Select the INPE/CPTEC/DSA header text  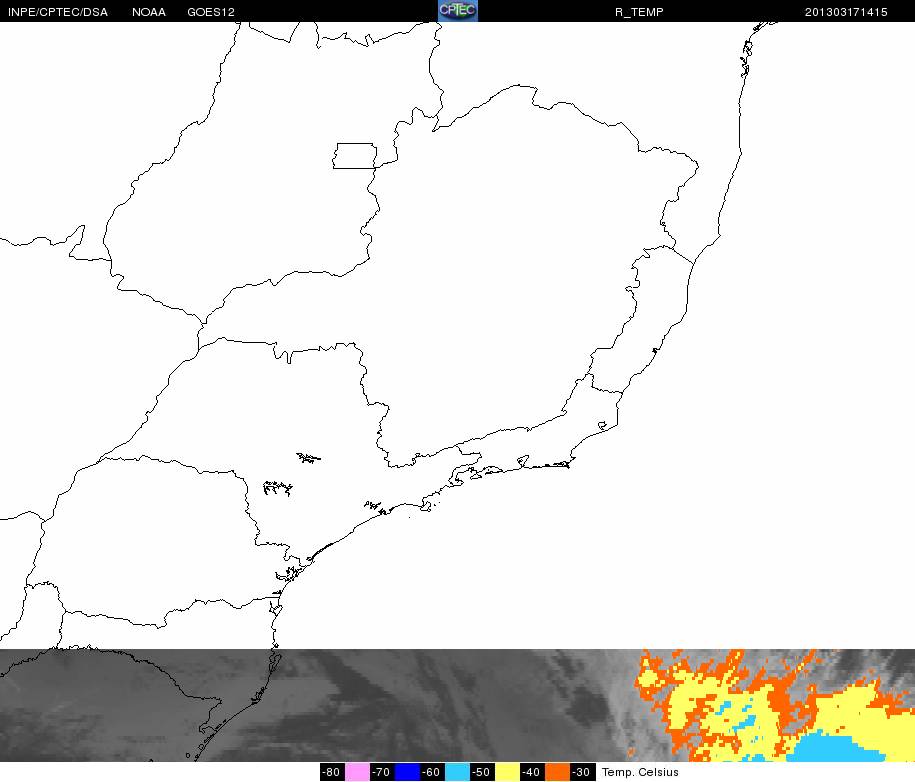(58, 12)
